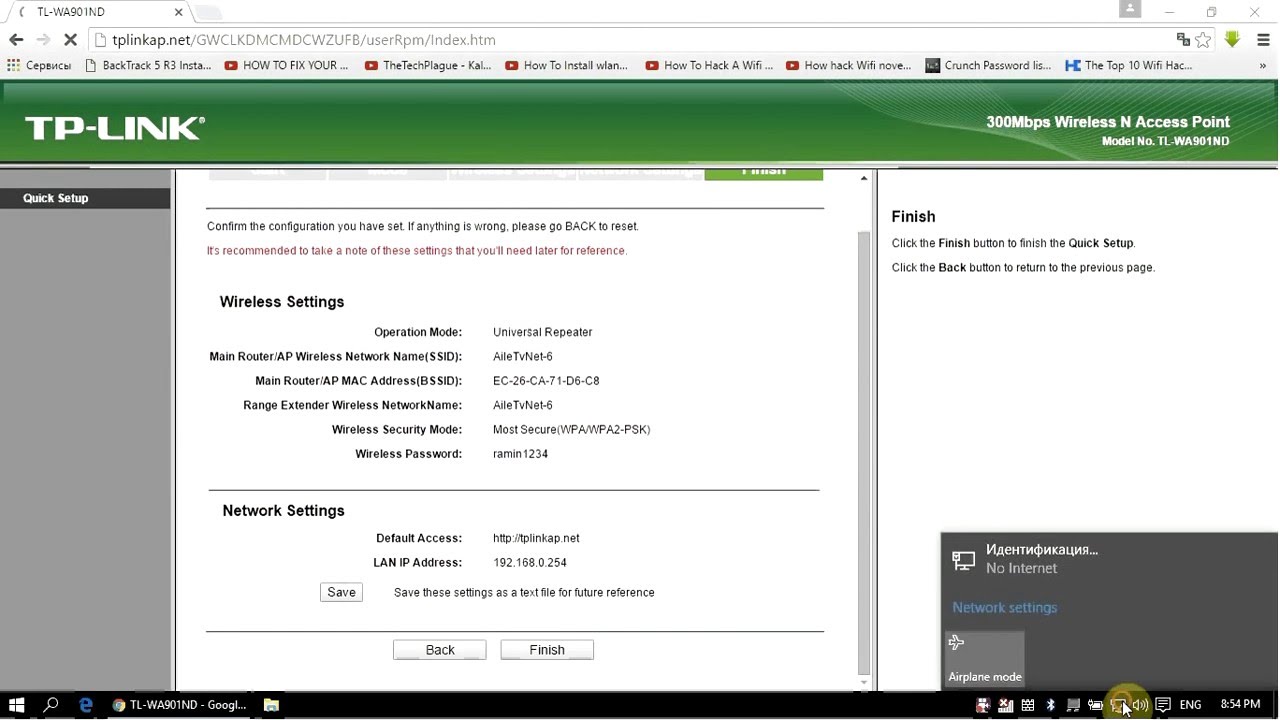Open the green download arrow extension

(1232, 39)
